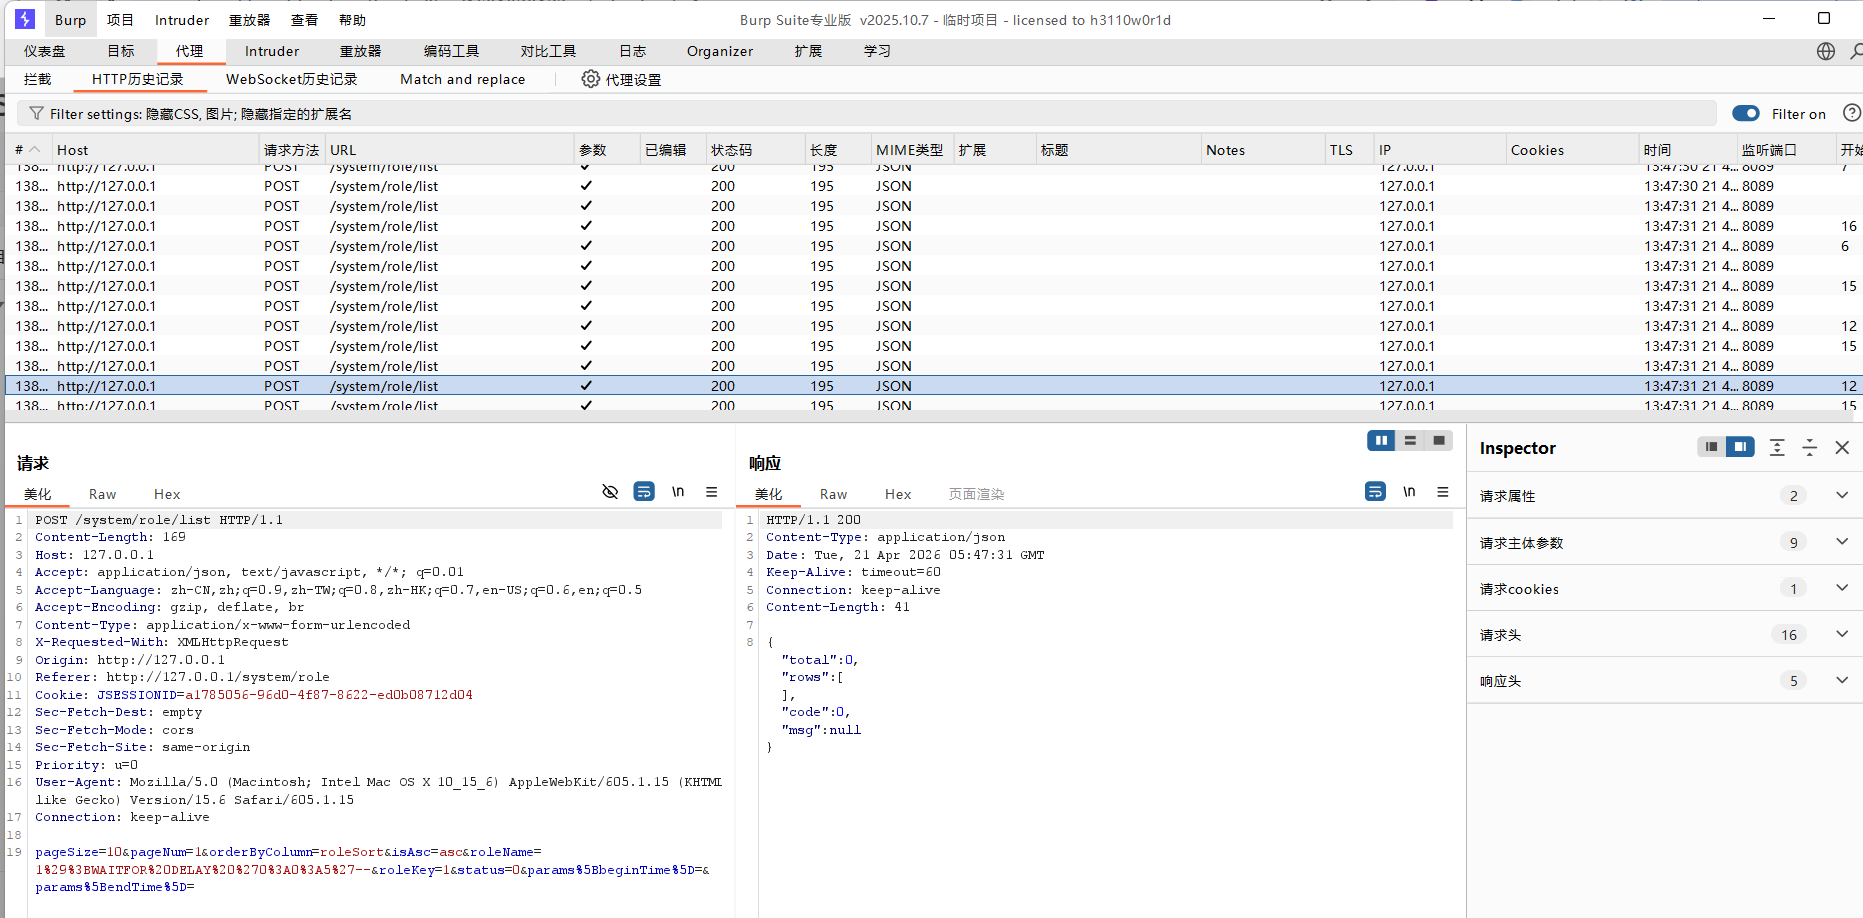Sort table by 时间 column
Viewport: 1863px width, 918px height.
tap(1687, 150)
